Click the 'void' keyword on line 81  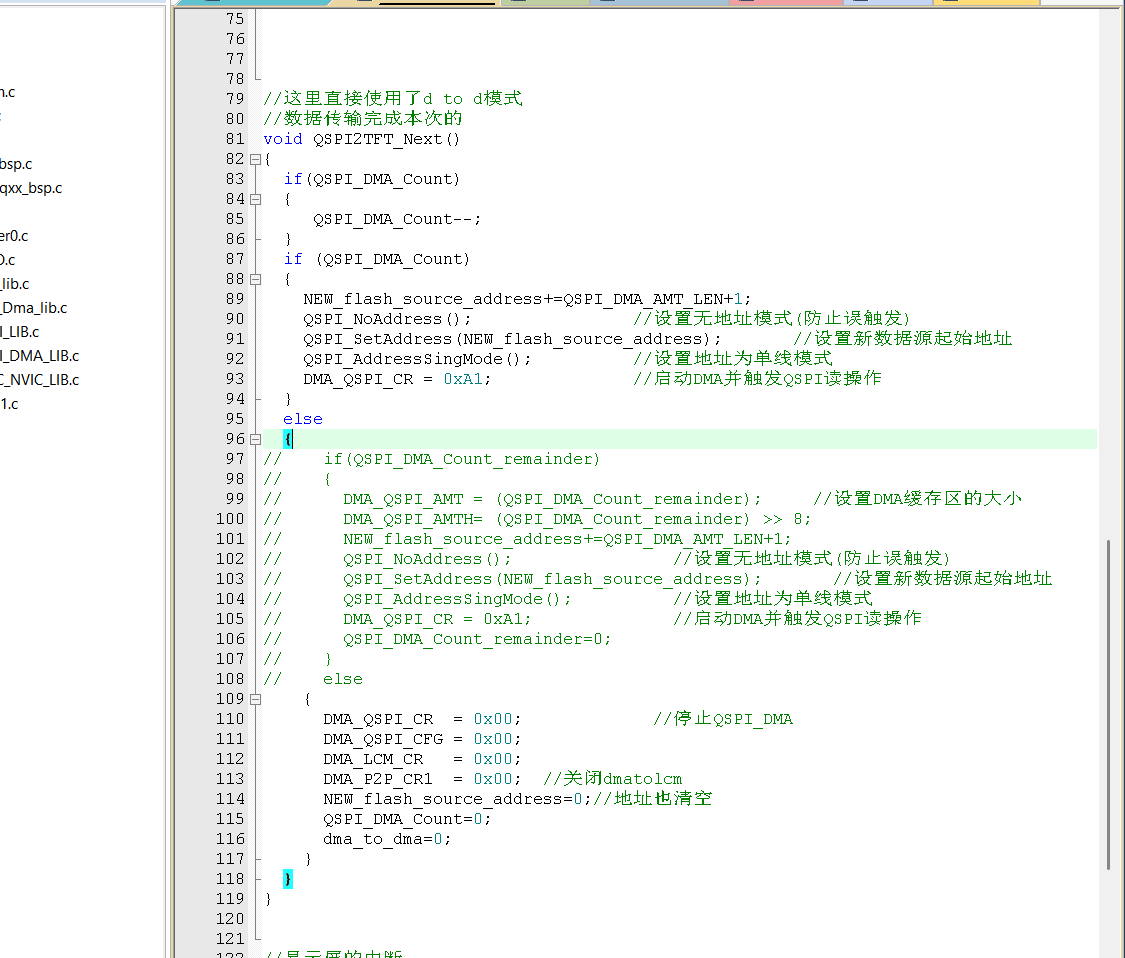283,139
